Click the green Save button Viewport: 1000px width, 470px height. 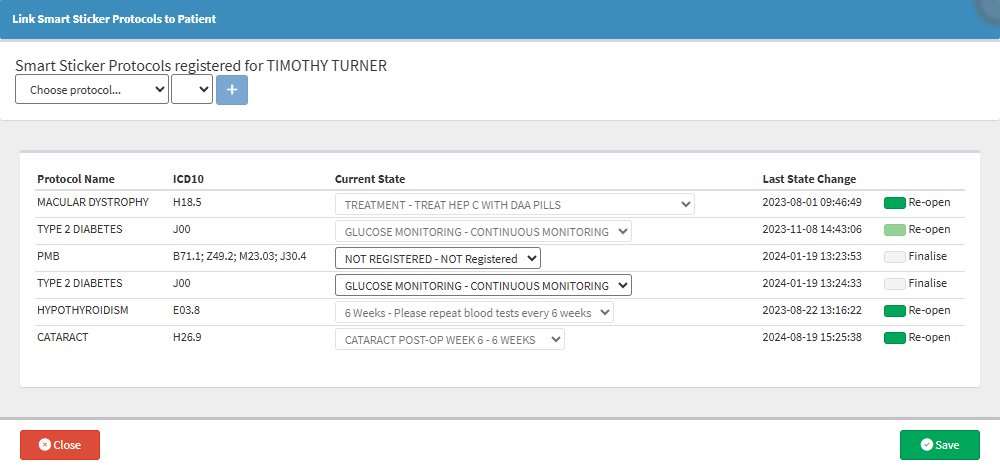click(939, 445)
